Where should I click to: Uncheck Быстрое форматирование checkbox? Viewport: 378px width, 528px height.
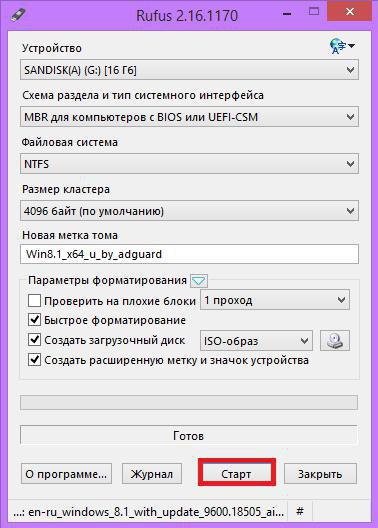(x=34, y=320)
